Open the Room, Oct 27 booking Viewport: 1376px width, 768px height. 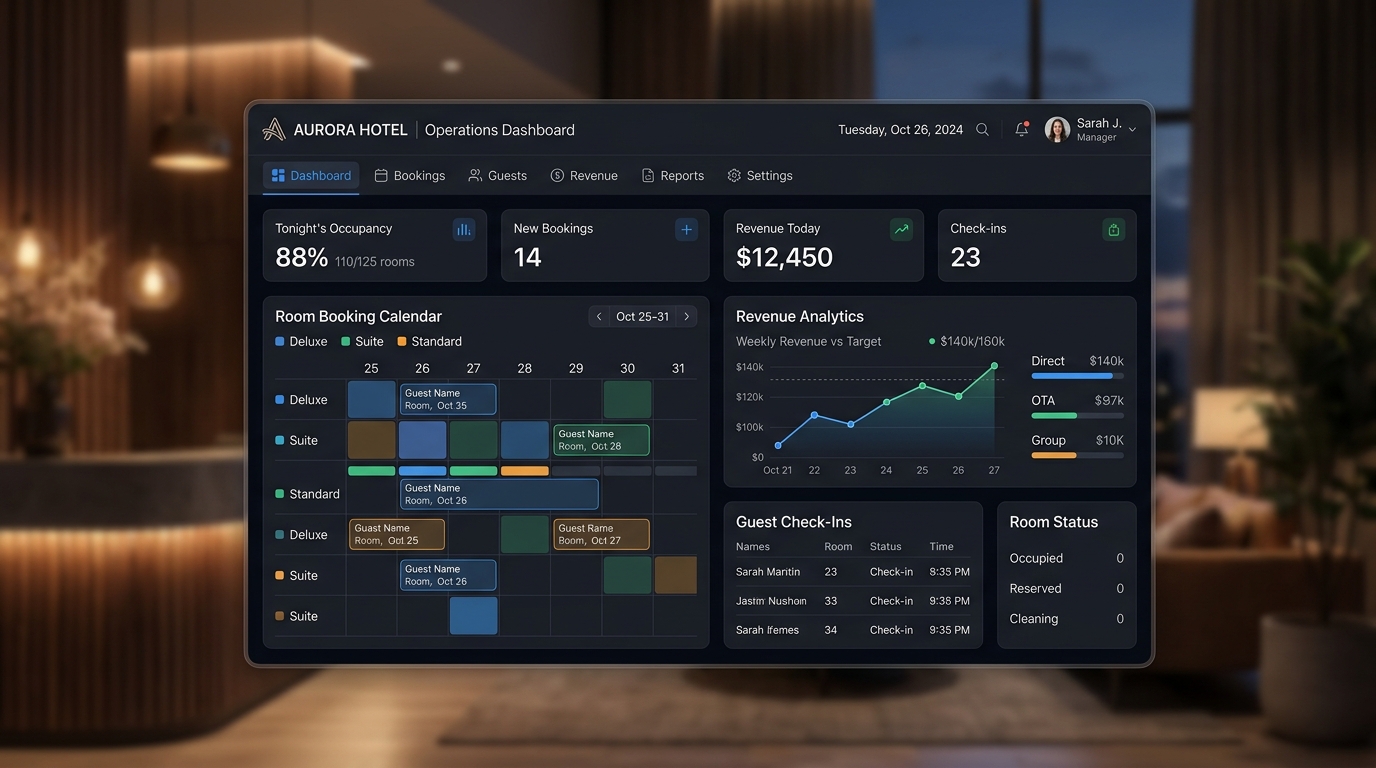[x=601, y=534]
